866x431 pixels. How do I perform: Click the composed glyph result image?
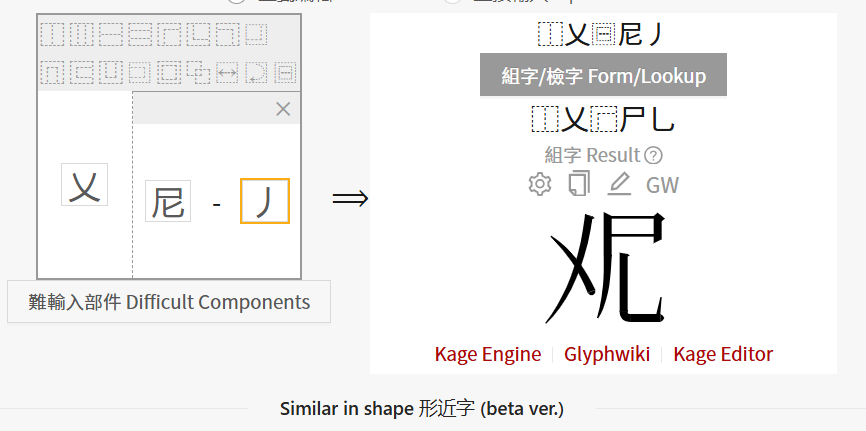click(x=605, y=269)
